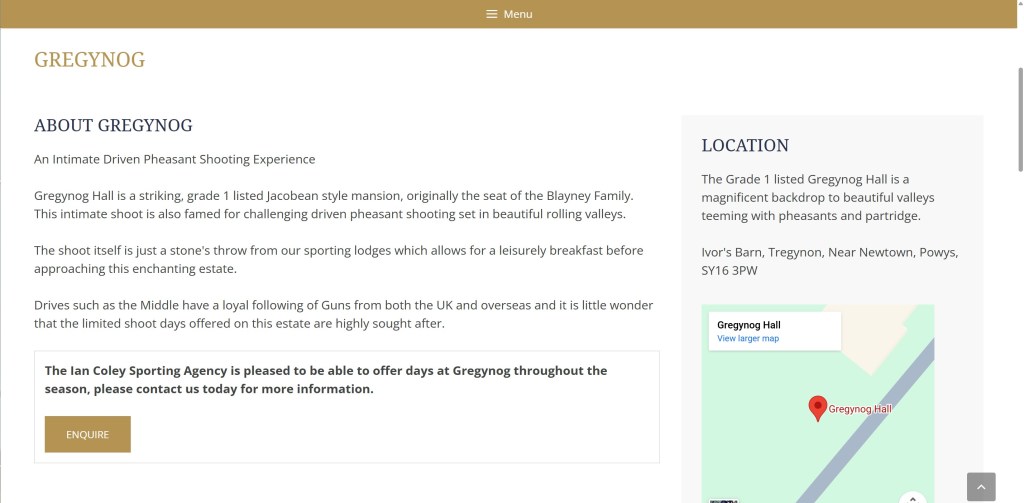Click the bold Ian Coley Sporting Agency text
The width and height of the screenshot is (1024, 503).
click(326, 379)
